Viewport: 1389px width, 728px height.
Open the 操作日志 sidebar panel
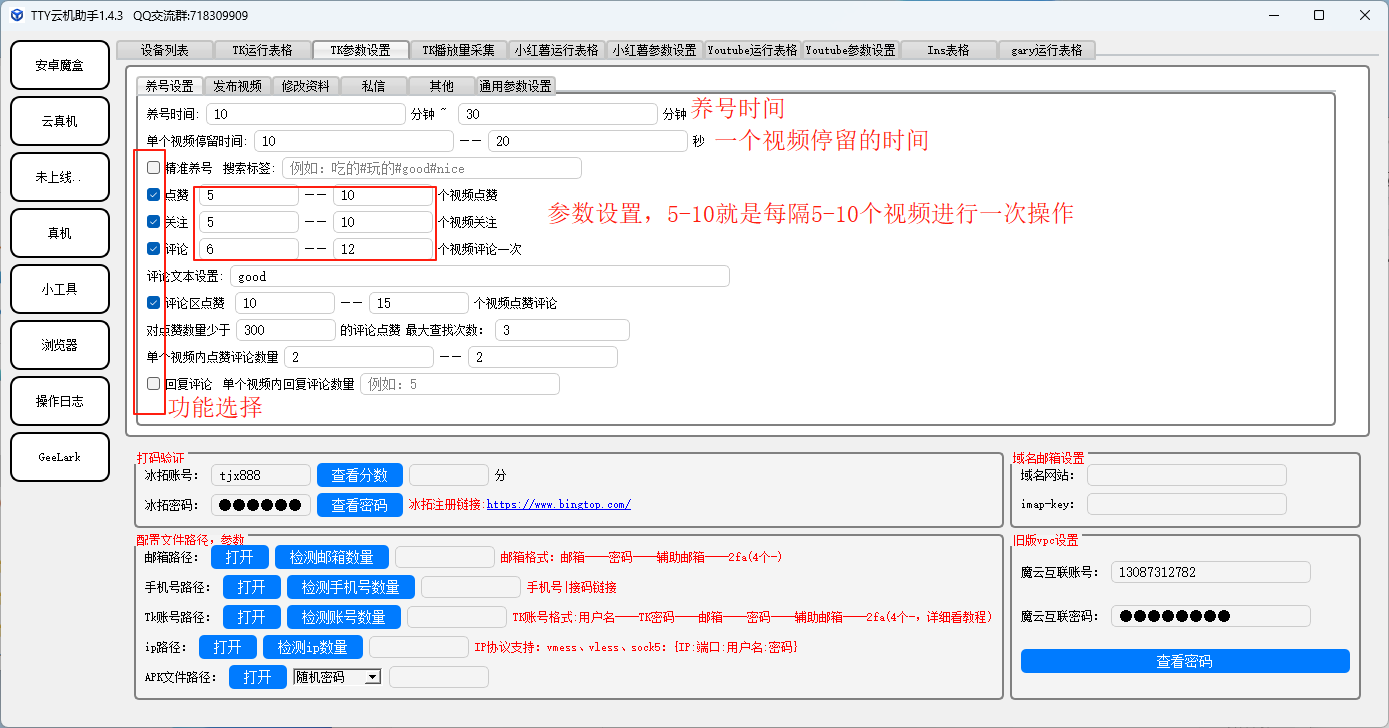coord(59,401)
